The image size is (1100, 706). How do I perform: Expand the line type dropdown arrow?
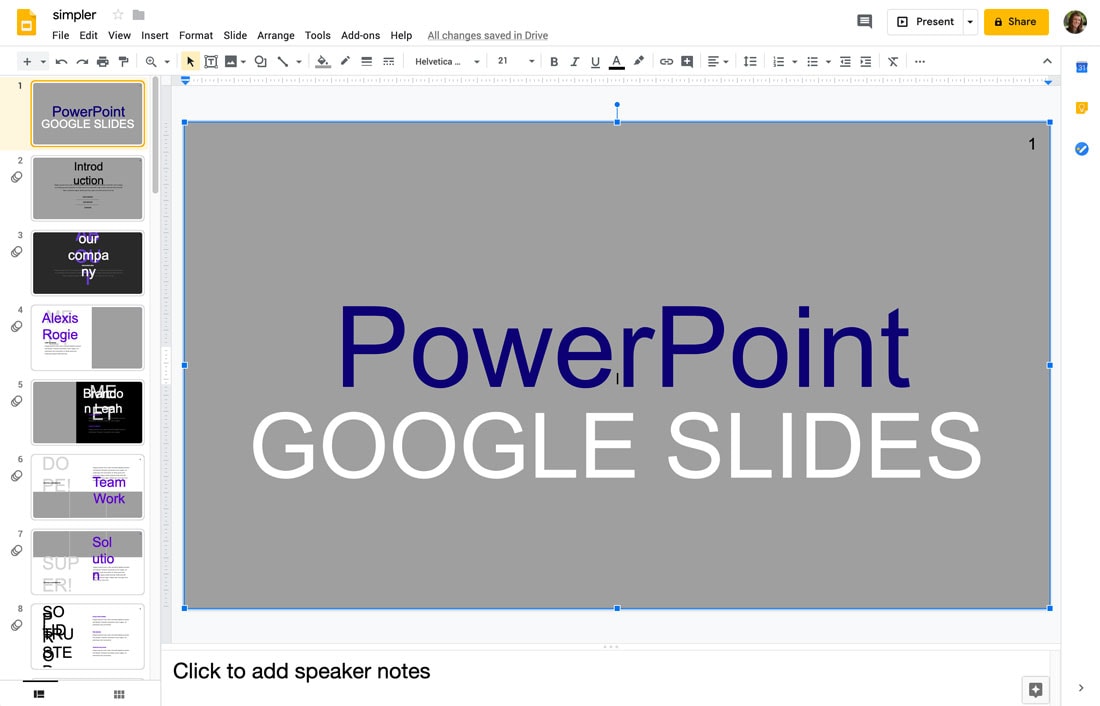(299, 62)
